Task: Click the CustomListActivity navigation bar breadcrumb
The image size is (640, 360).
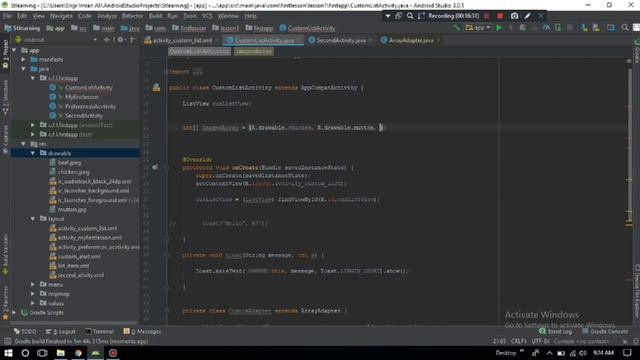Action: click(x=307, y=28)
